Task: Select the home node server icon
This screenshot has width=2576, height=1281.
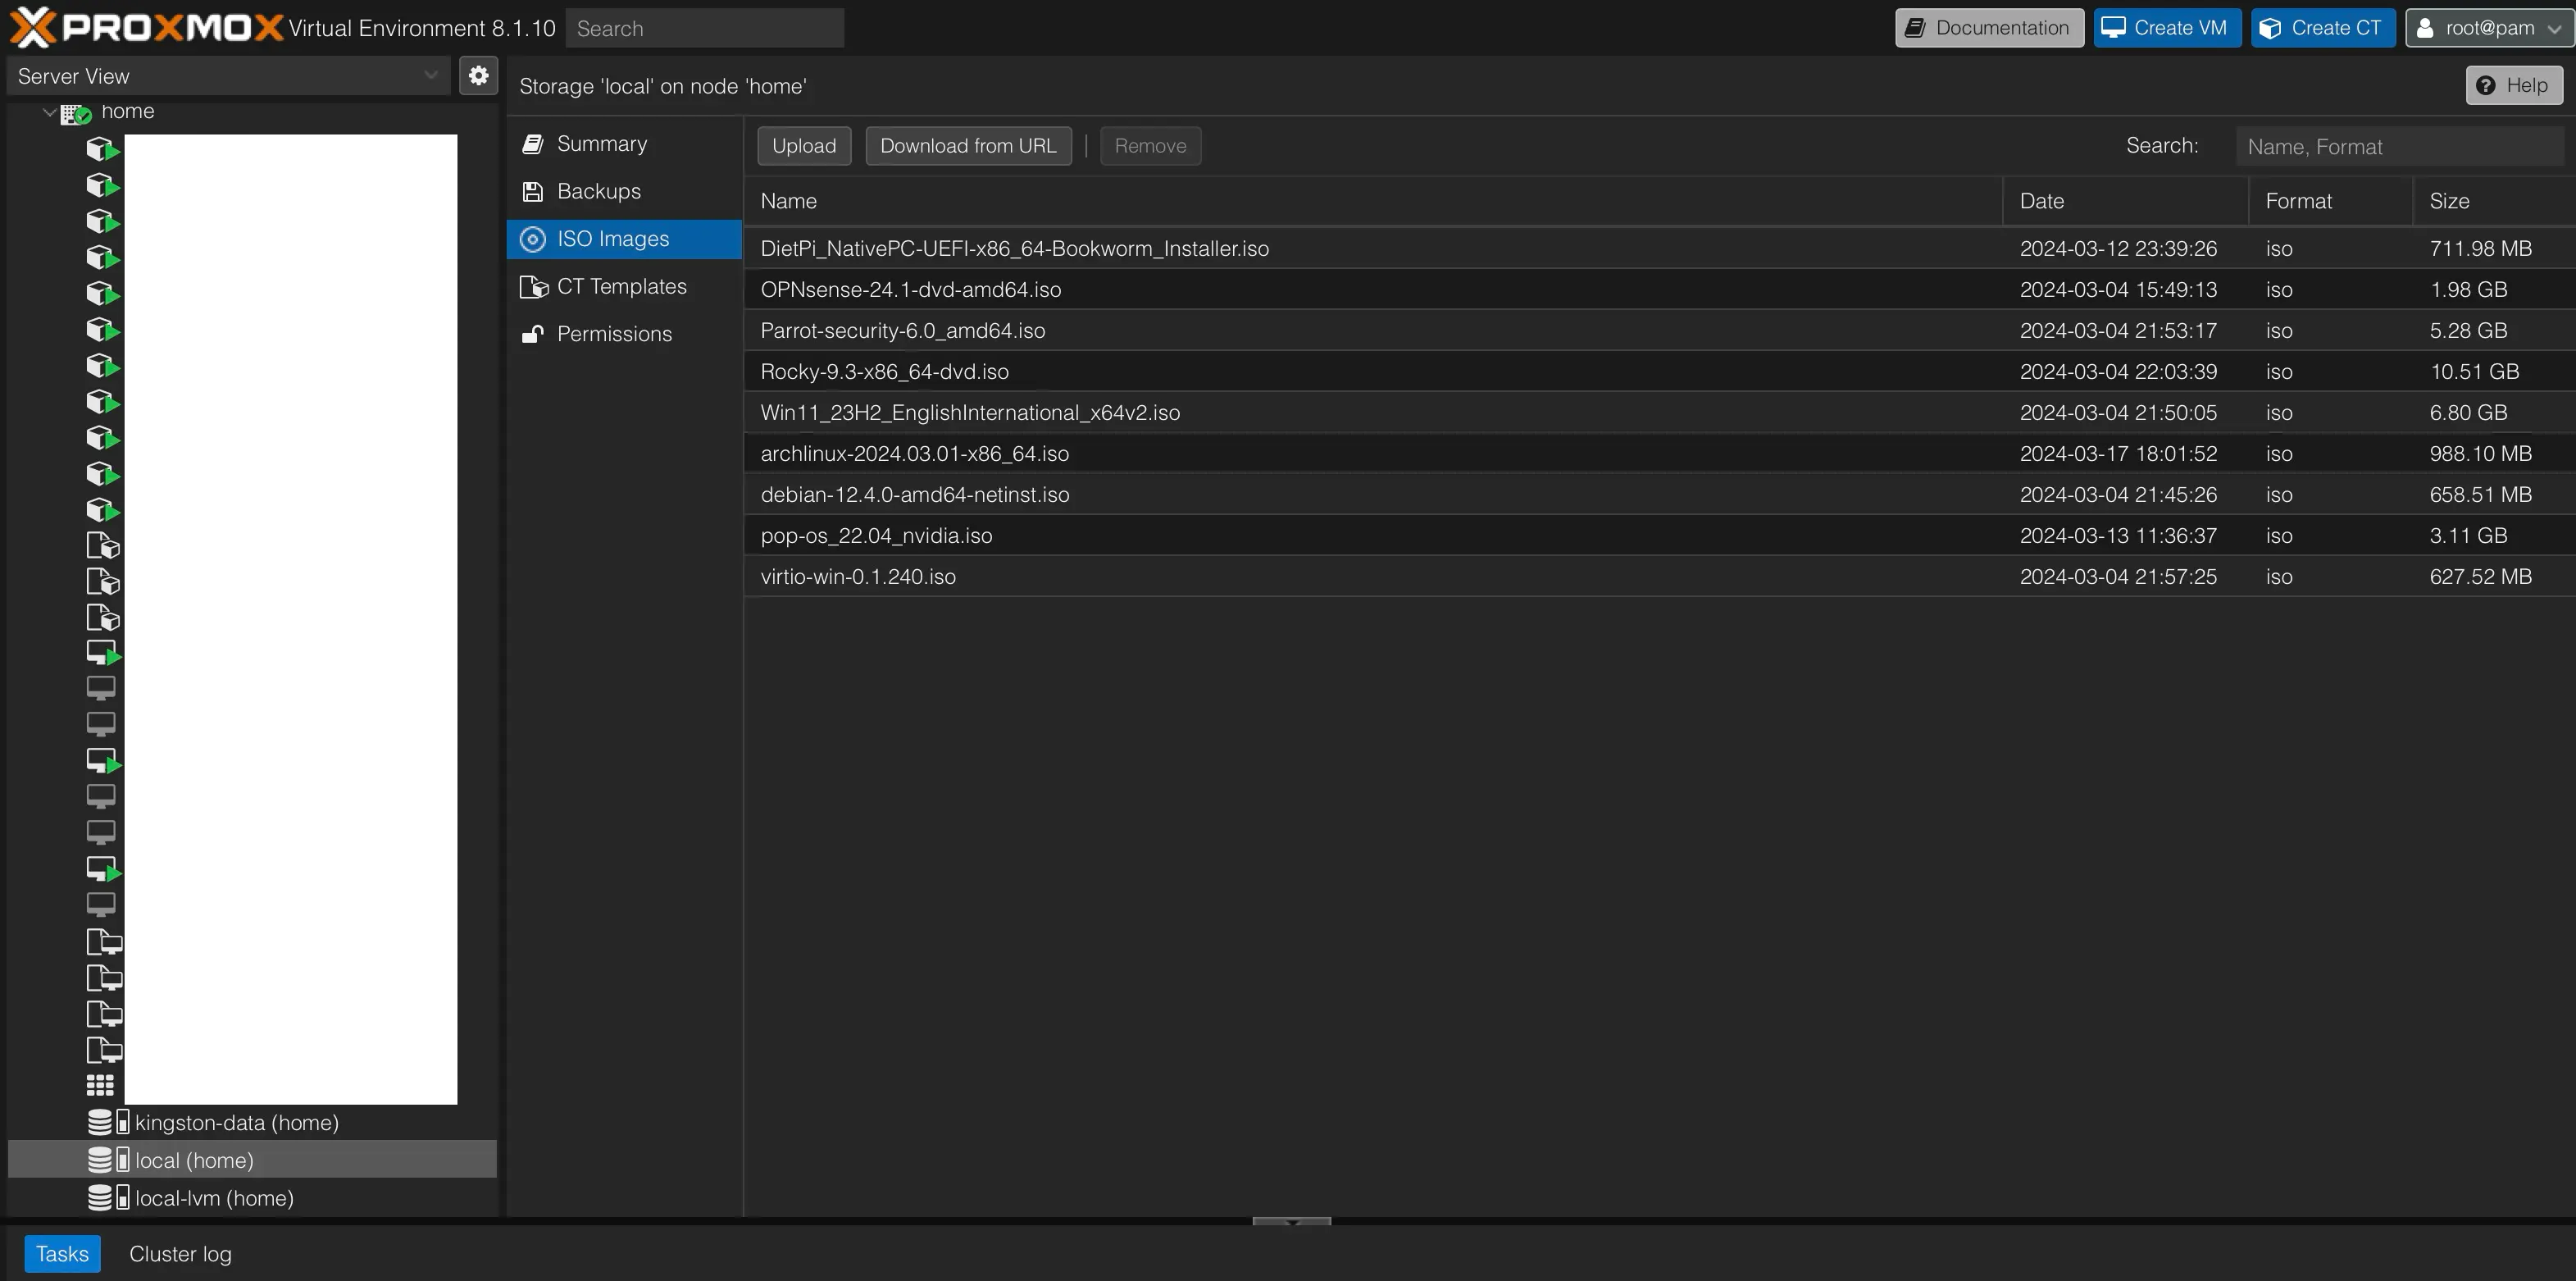Action: (76, 113)
